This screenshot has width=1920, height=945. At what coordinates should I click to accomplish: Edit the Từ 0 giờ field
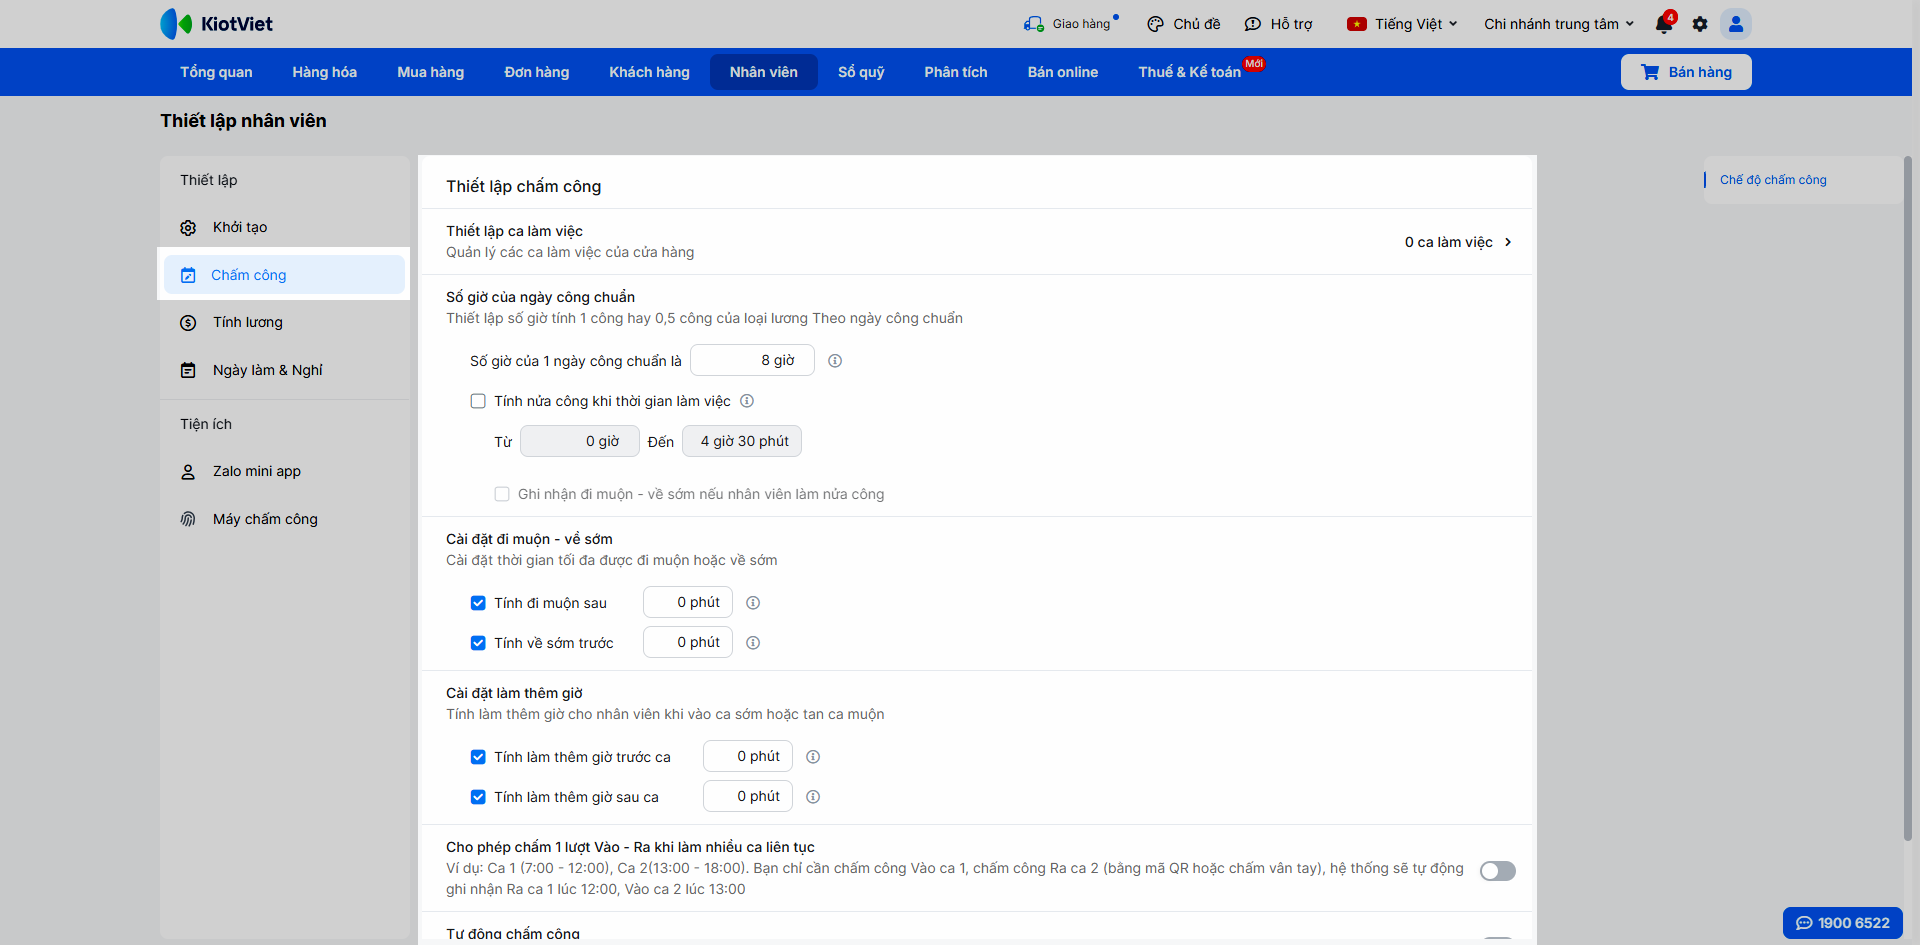pos(580,441)
